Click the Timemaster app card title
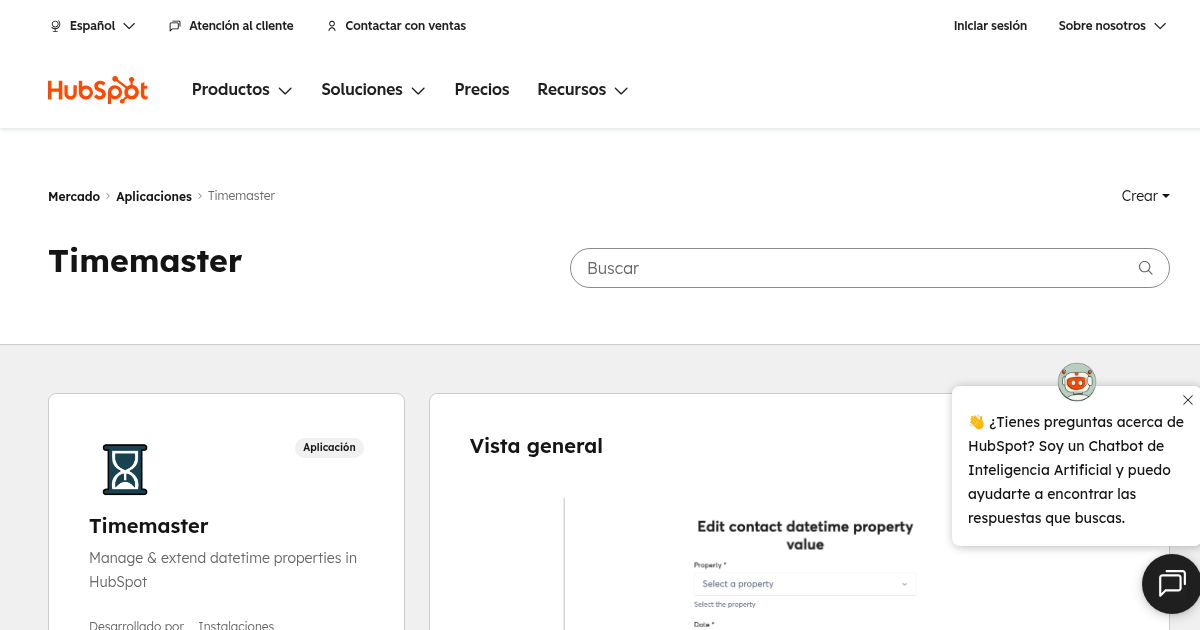Screen dimensions: 1200x630 click(x=149, y=526)
